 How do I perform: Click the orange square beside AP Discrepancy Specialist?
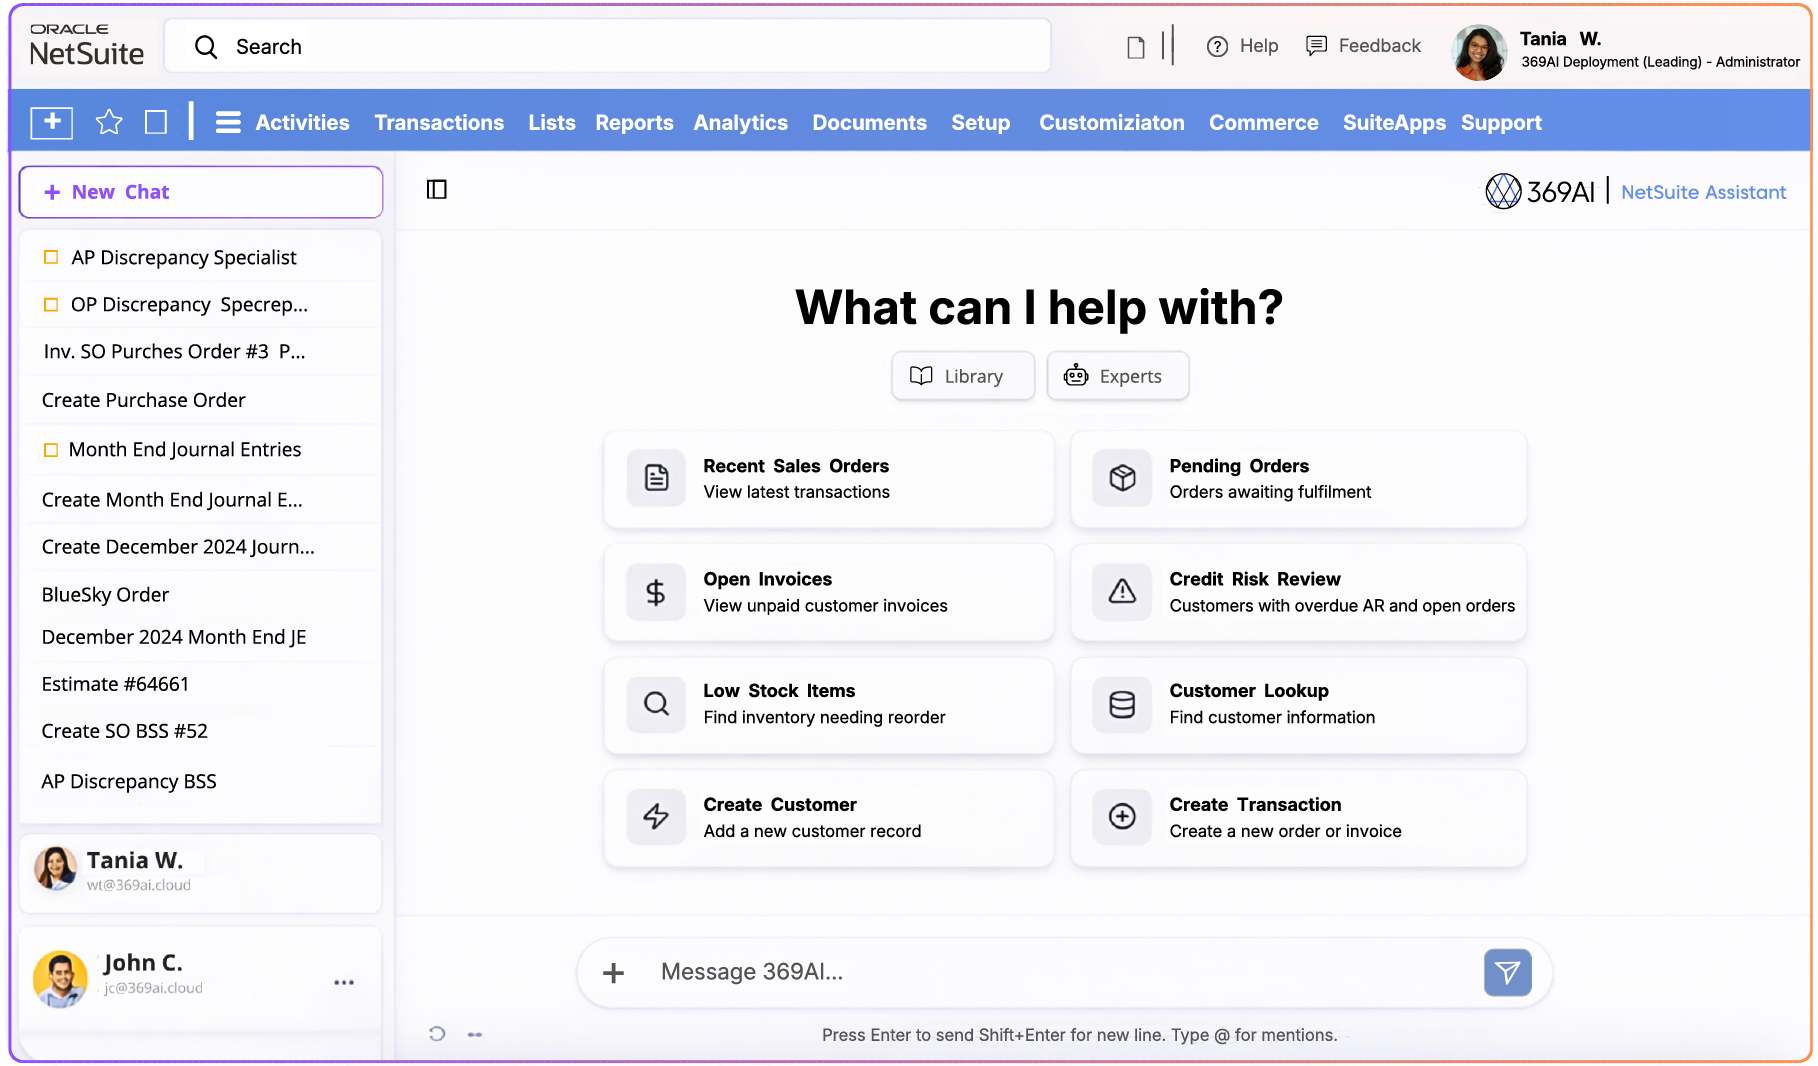tap(51, 257)
